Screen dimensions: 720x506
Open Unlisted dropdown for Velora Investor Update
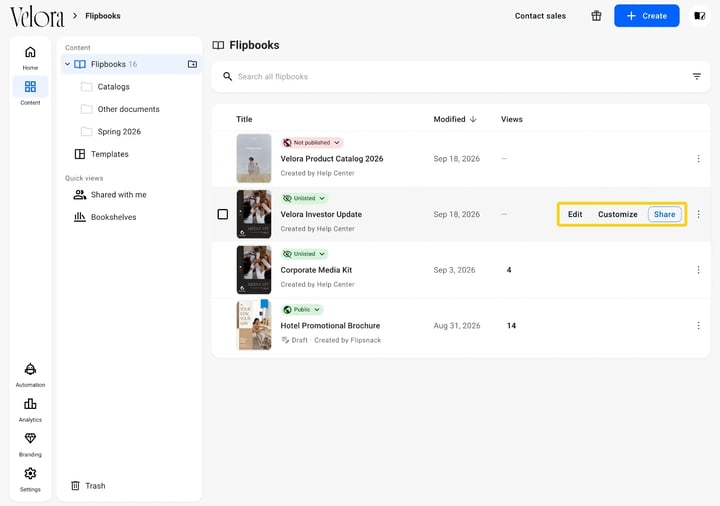(304, 198)
